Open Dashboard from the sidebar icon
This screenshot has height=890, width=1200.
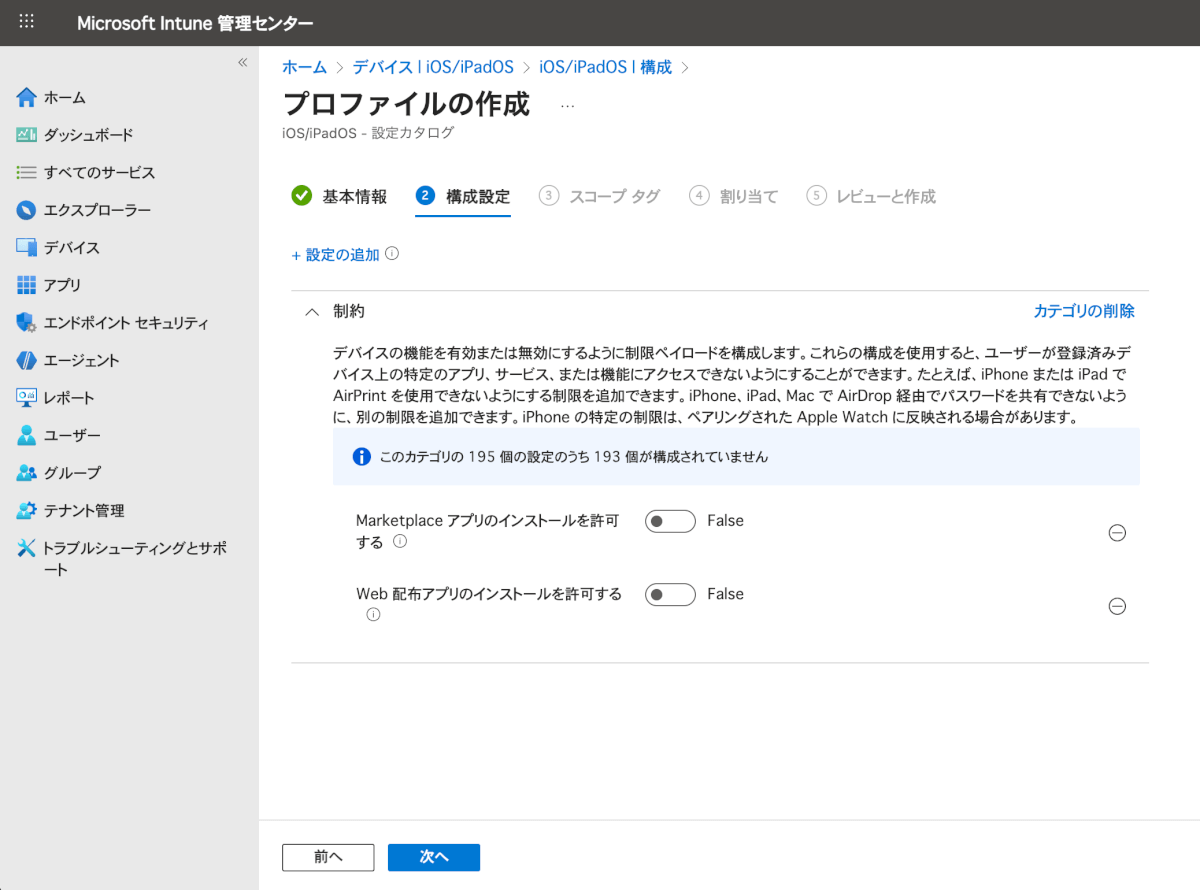pos(27,135)
